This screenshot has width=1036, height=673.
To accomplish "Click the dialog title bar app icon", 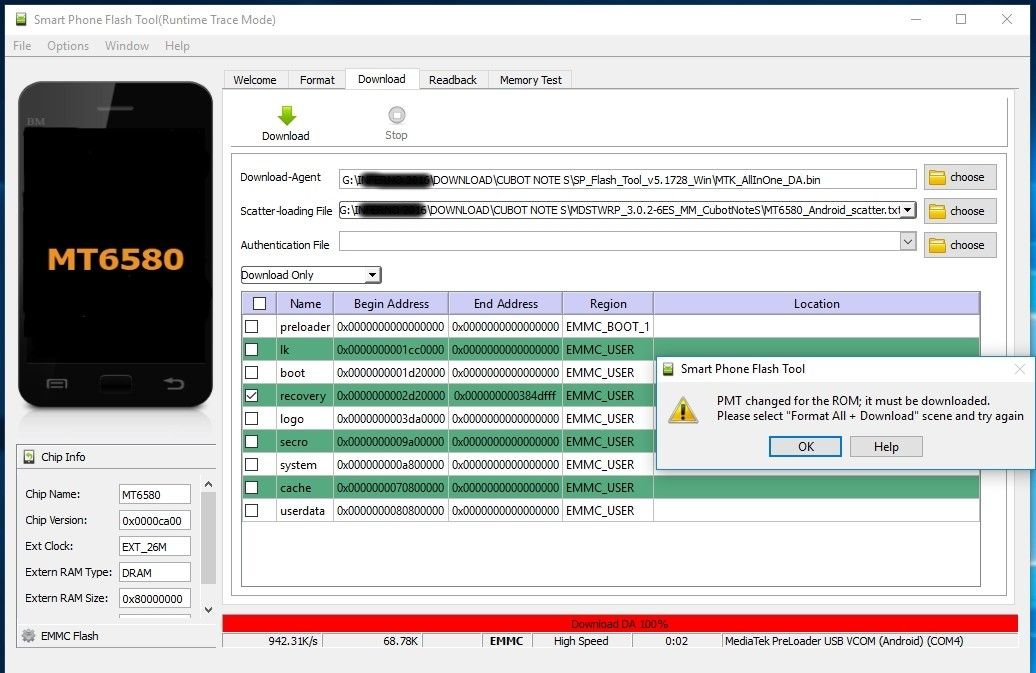I will click(669, 369).
